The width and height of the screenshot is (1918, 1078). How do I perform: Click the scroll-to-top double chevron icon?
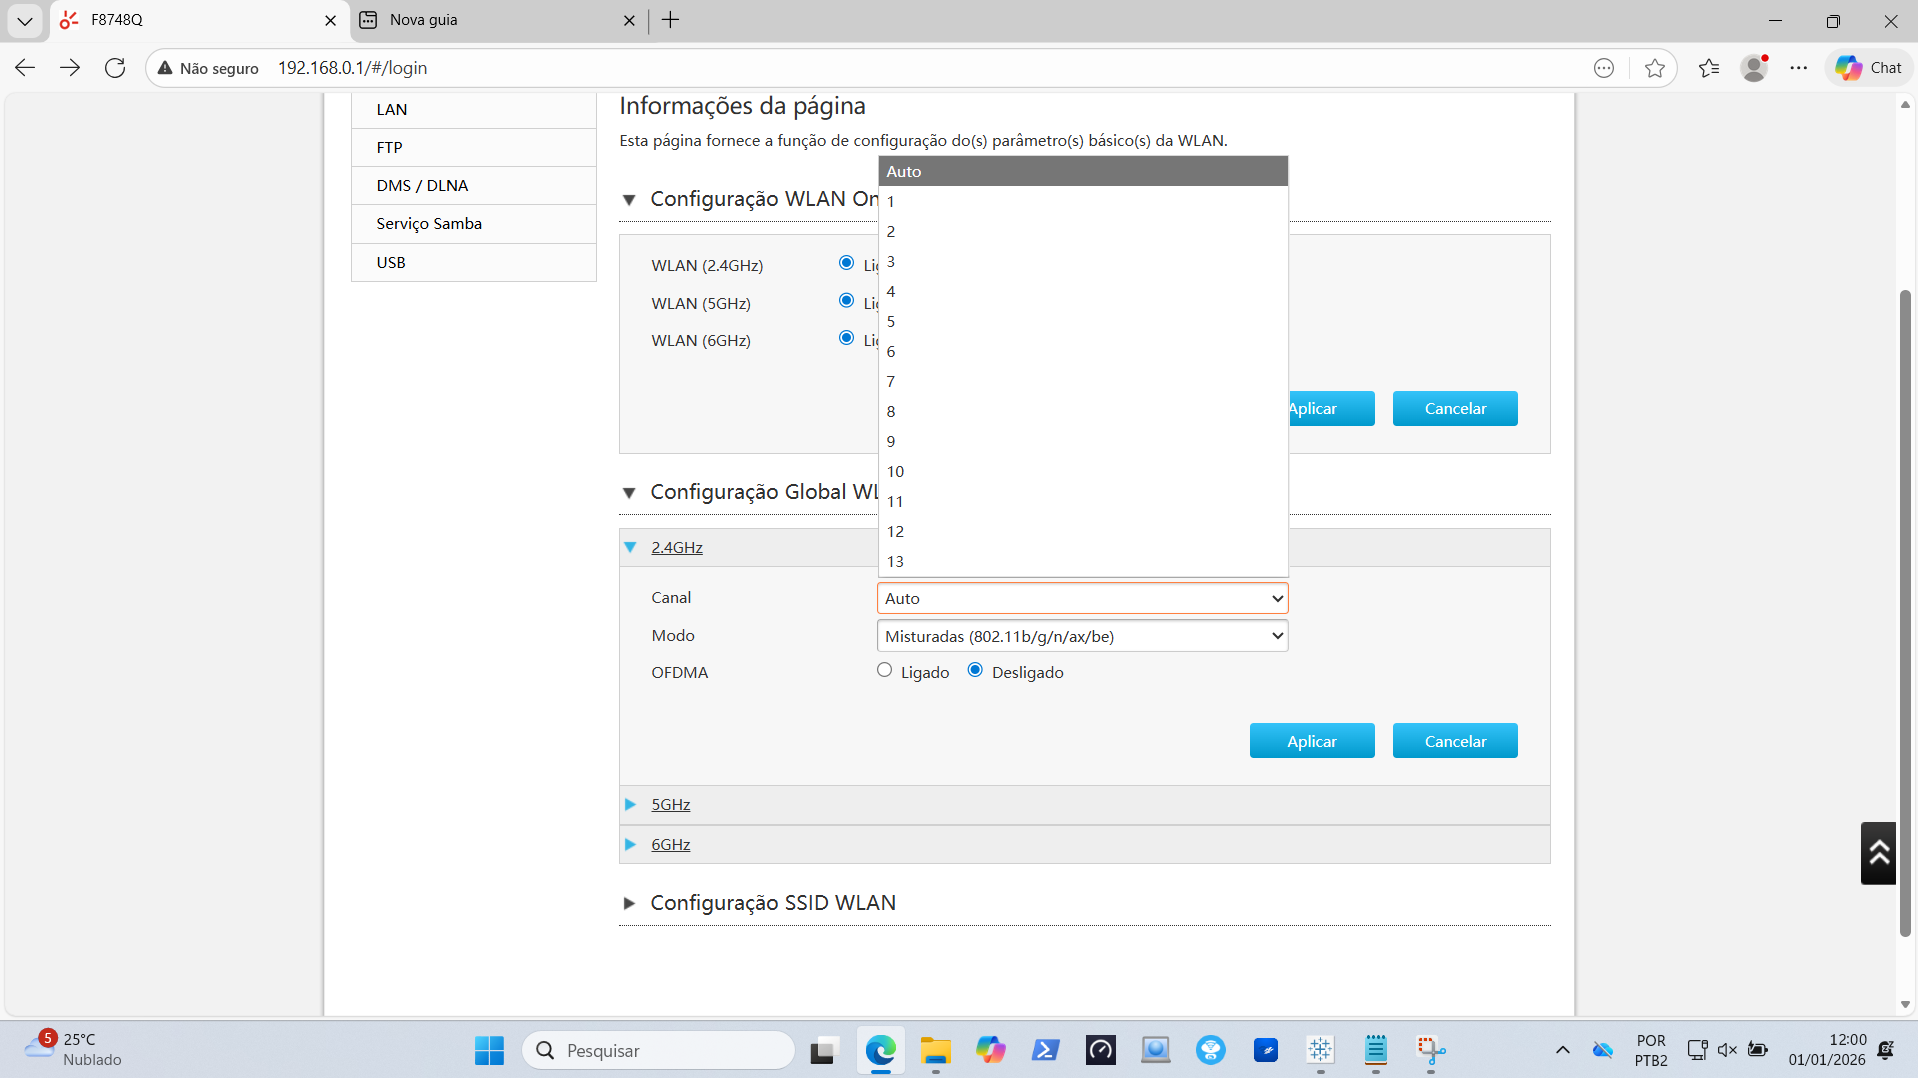pyautogui.click(x=1878, y=853)
